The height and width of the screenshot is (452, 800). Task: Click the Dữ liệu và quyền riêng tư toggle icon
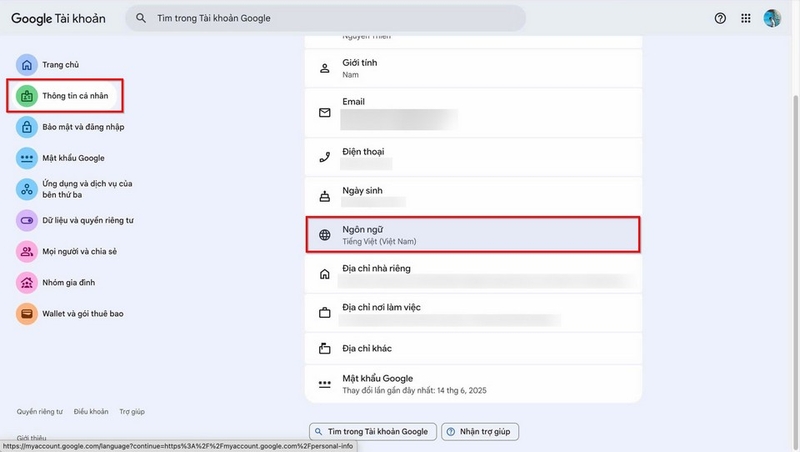pyautogui.click(x=27, y=220)
